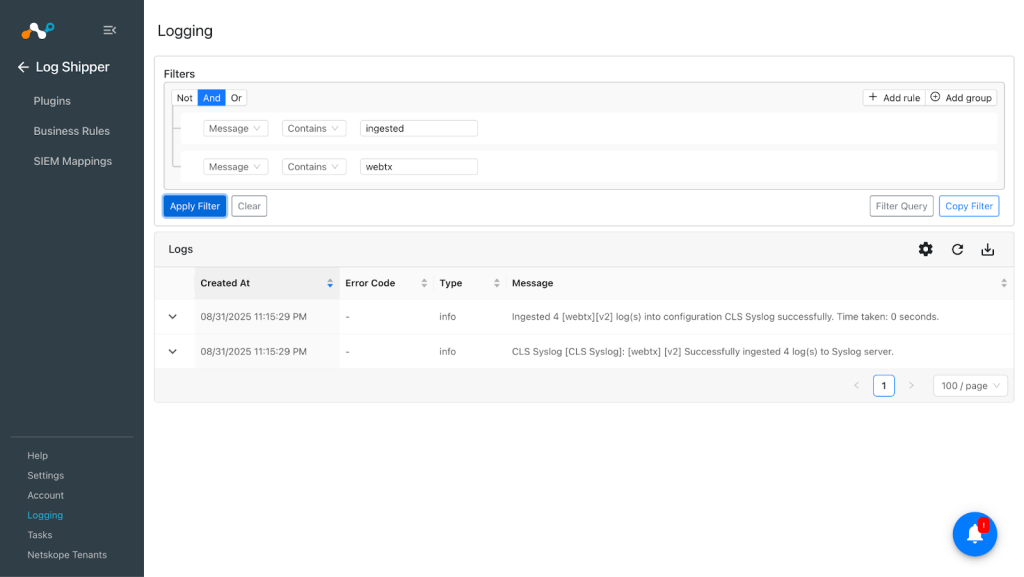
Task: Click the Filter Query button
Action: pos(901,206)
